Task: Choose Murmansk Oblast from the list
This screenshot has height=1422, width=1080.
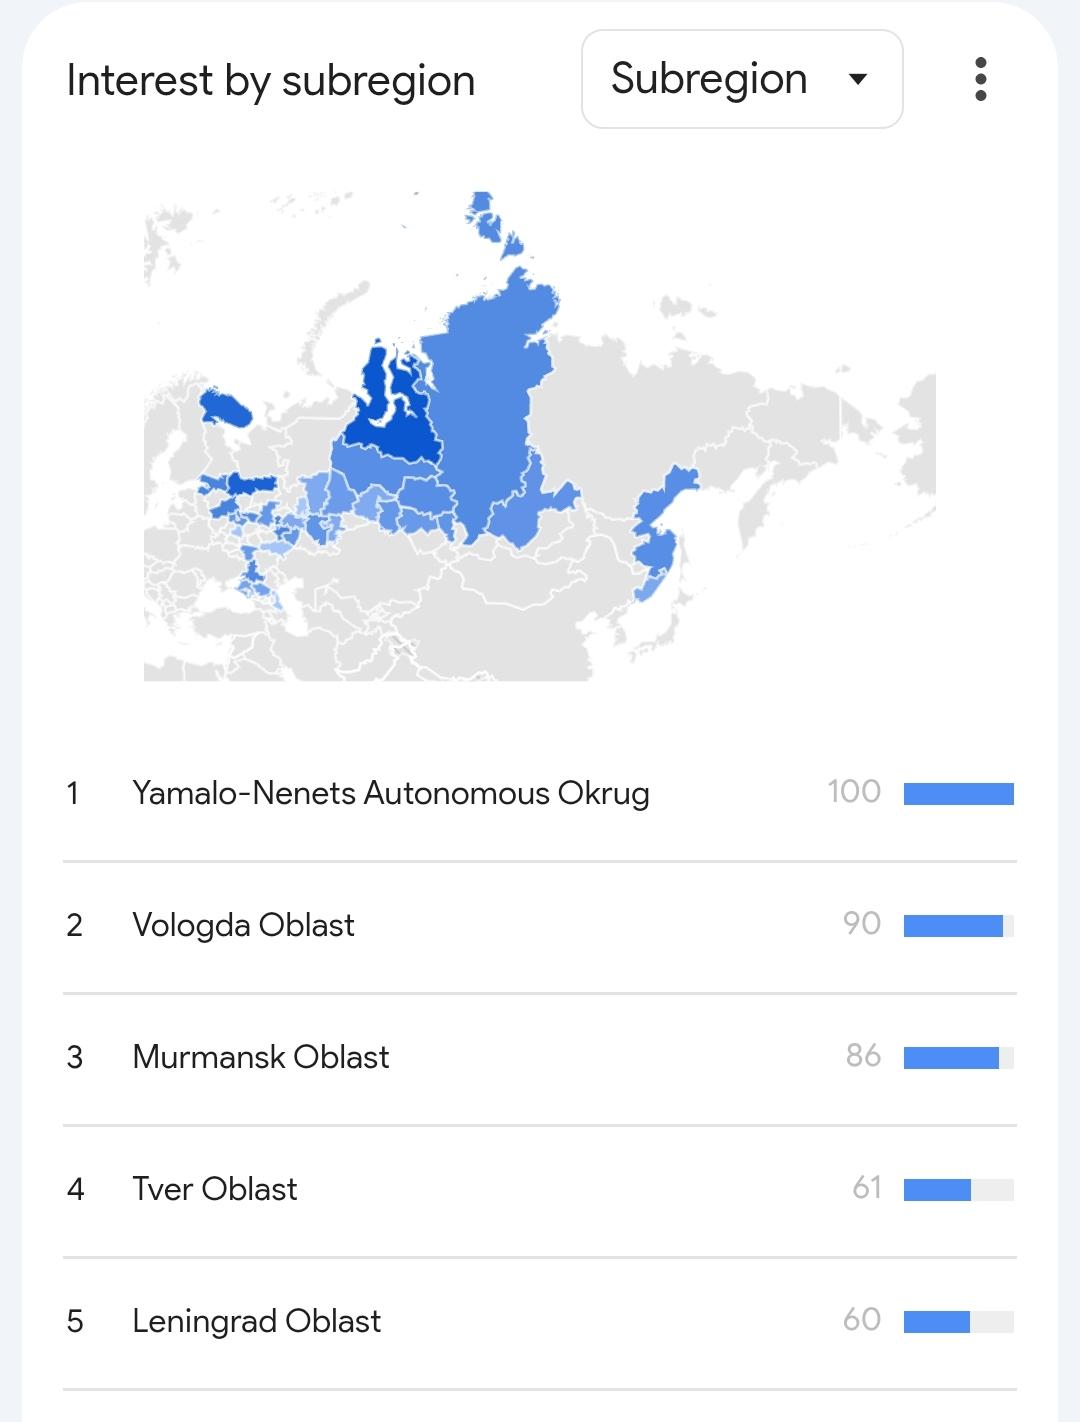Action: [x=260, y=1057]
